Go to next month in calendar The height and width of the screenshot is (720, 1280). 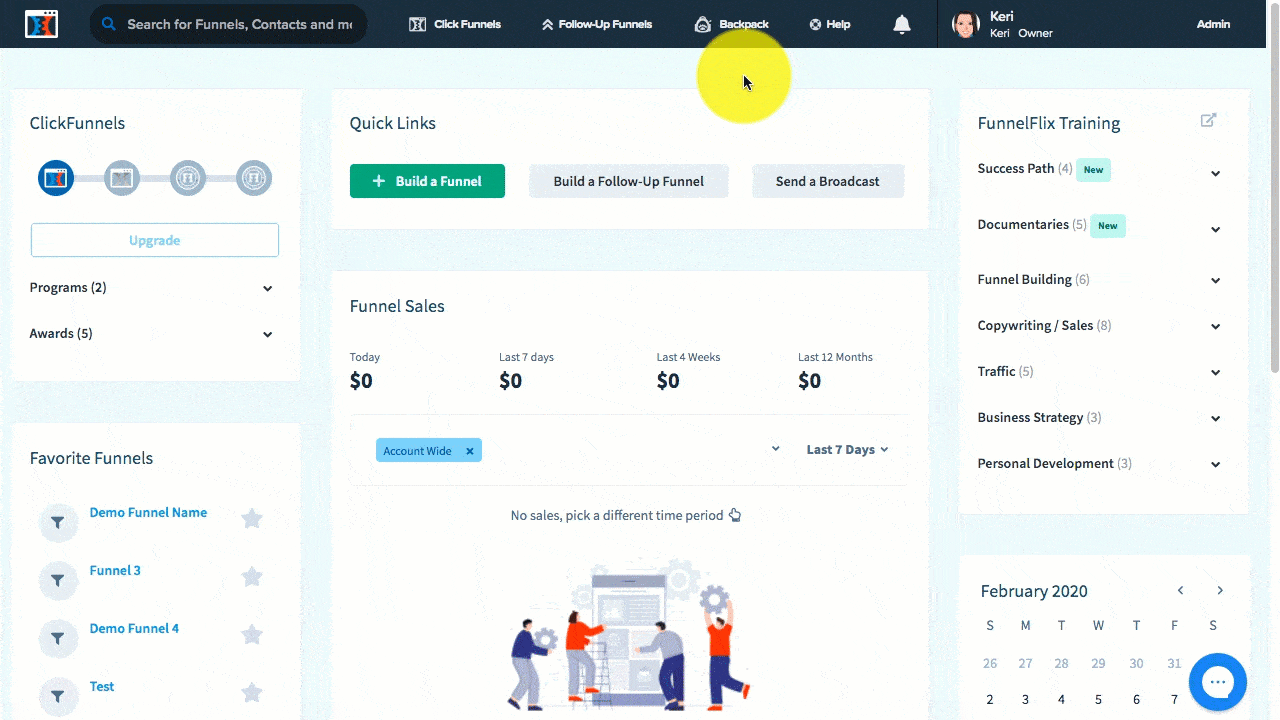[x=1219, y=590]
